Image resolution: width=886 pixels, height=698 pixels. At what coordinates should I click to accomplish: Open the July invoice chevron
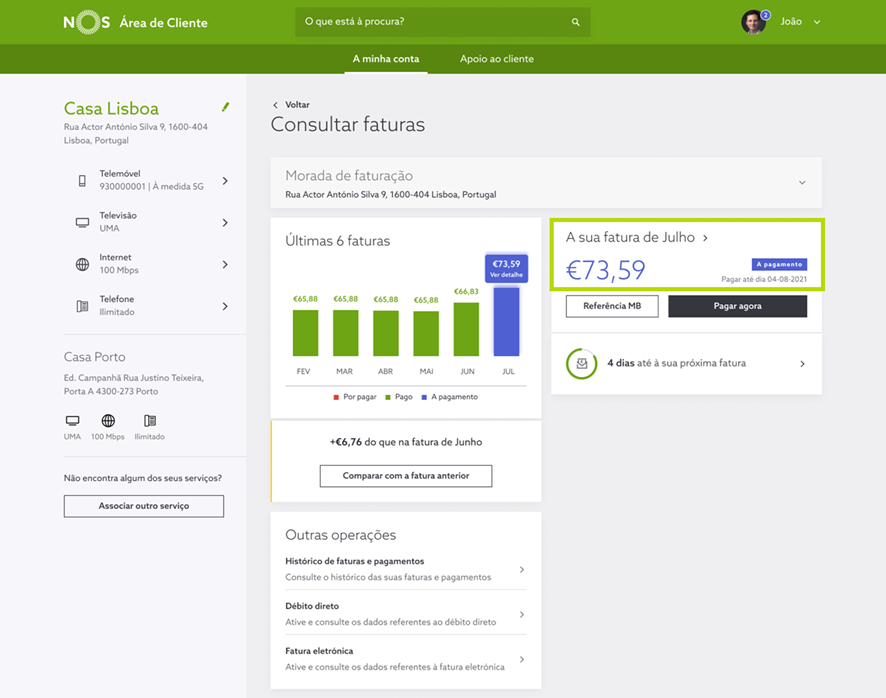(705, 238)
